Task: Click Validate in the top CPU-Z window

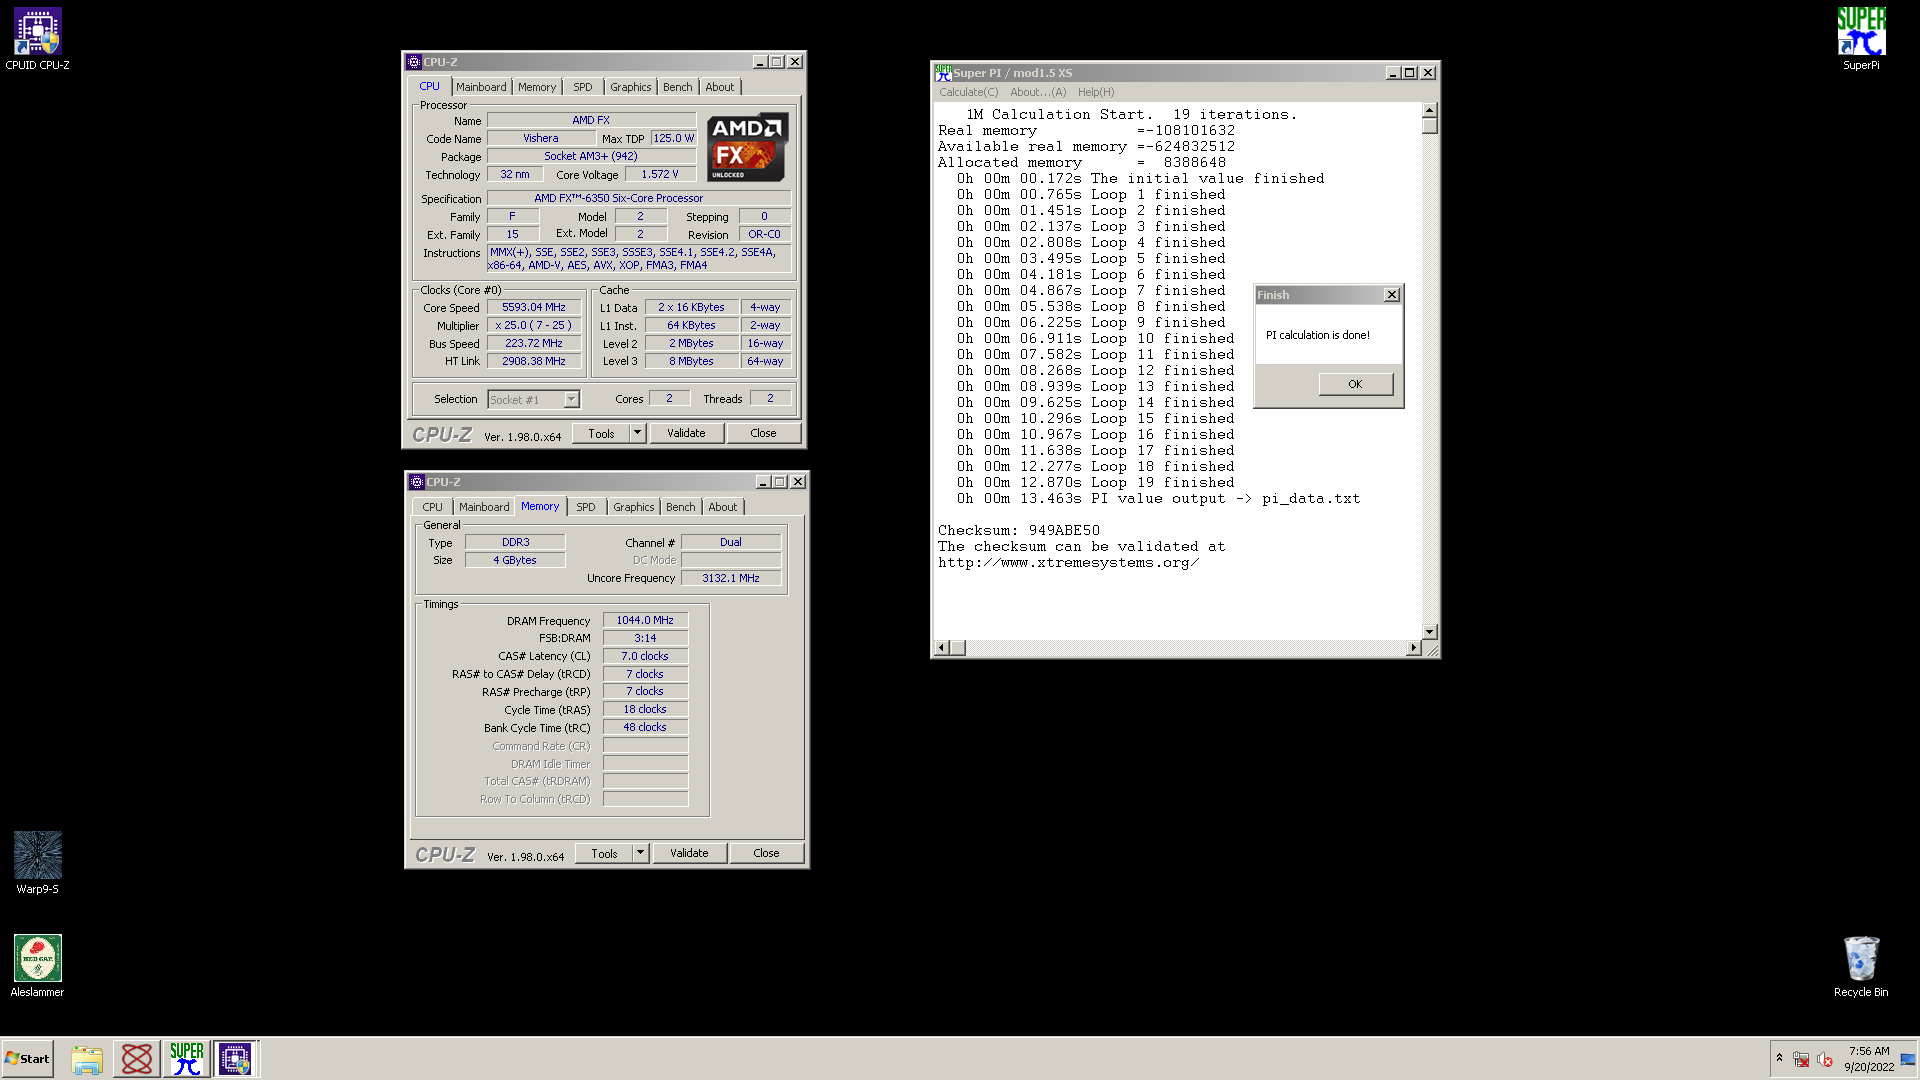Action: [x=687, y=434]
